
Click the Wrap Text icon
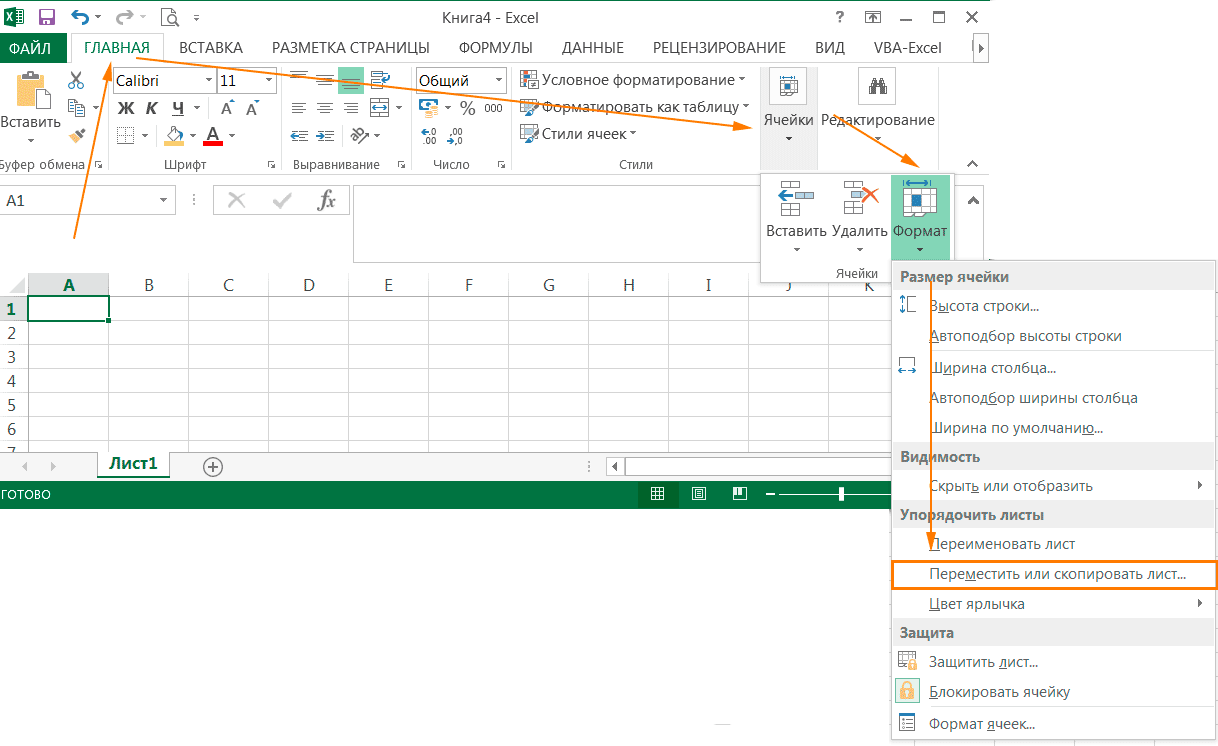[380, 80]
